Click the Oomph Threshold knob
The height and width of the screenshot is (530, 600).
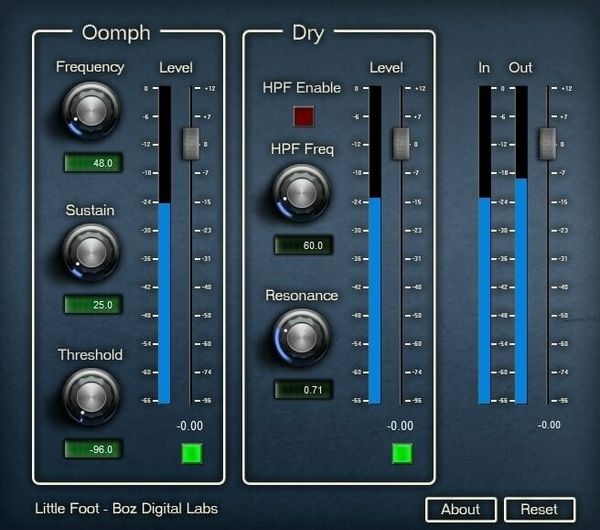point(90,395)
